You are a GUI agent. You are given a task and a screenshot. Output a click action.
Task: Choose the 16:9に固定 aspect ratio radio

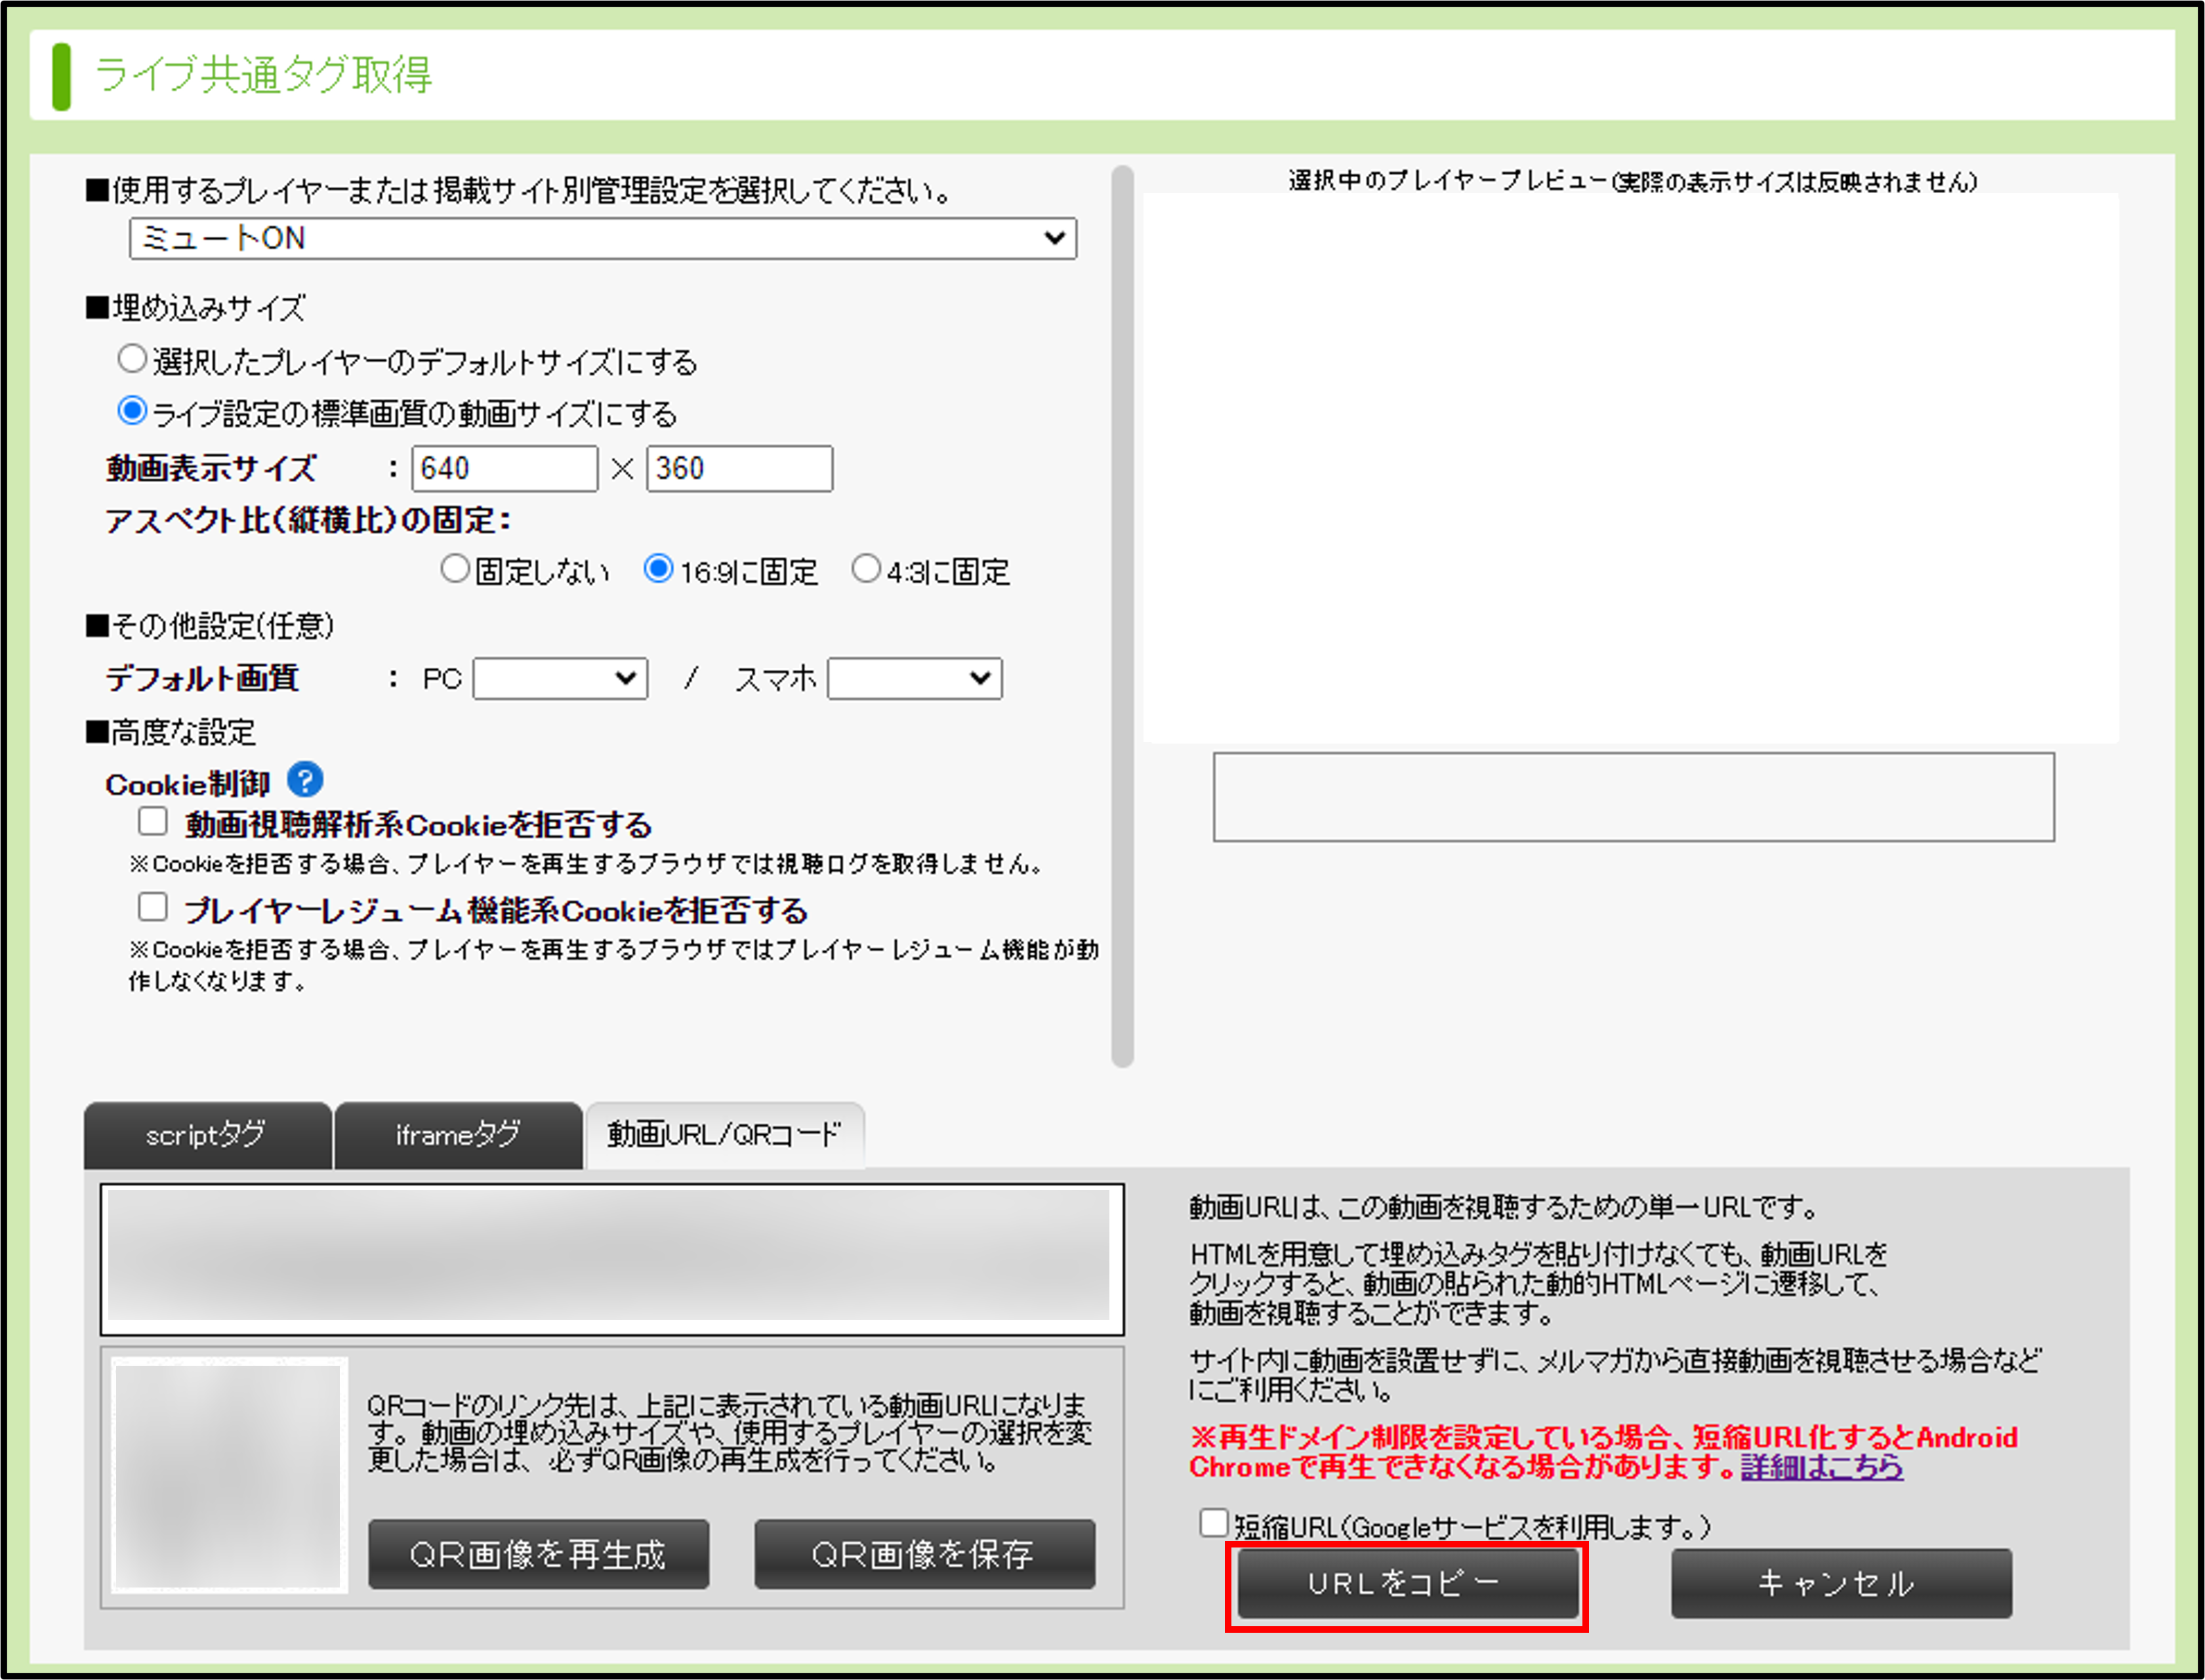(x=658, y=569)
